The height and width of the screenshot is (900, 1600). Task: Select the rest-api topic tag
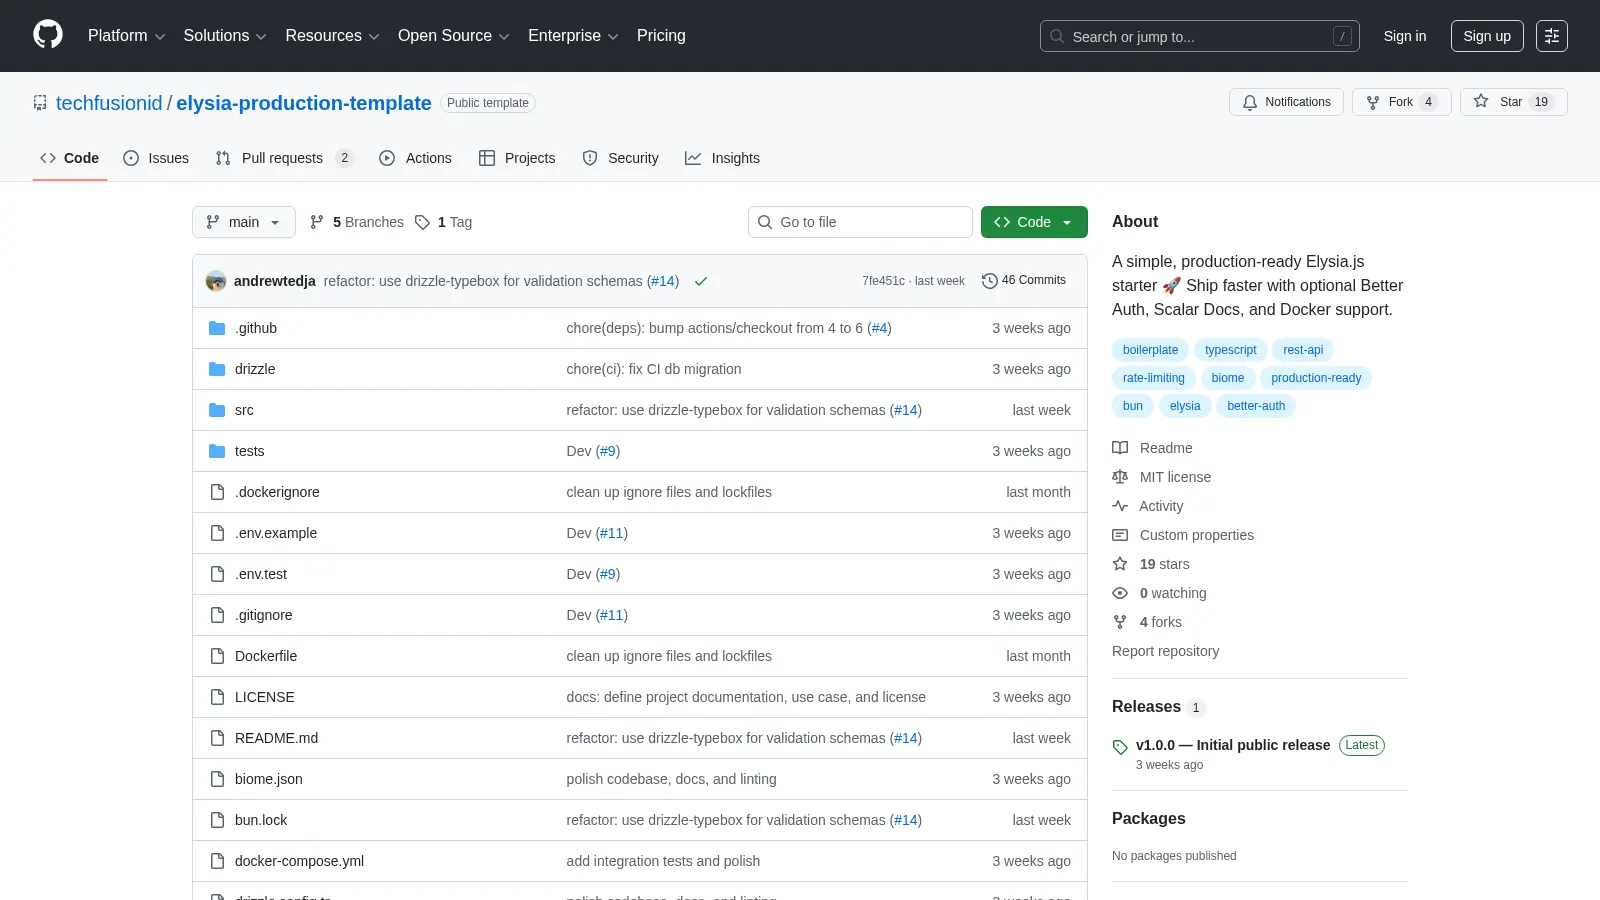[1303, 350]
